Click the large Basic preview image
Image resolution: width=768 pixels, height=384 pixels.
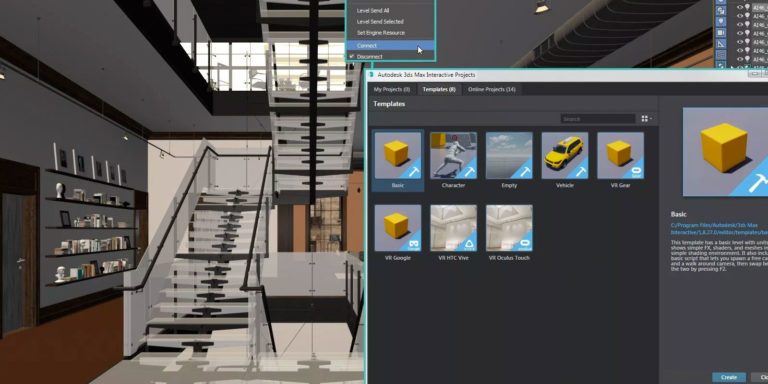coord(725,152)
